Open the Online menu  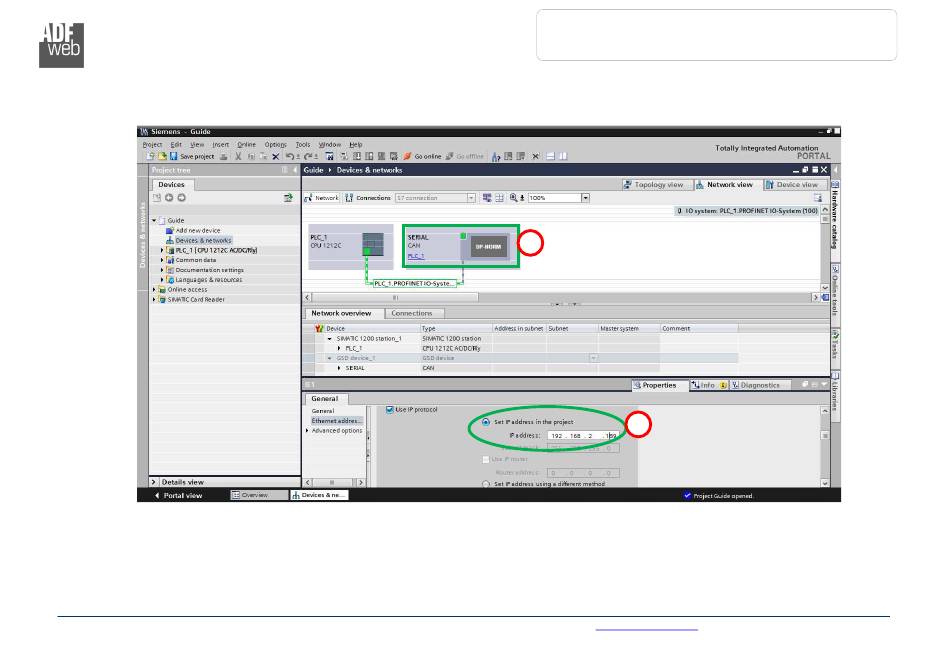[246, 145]
